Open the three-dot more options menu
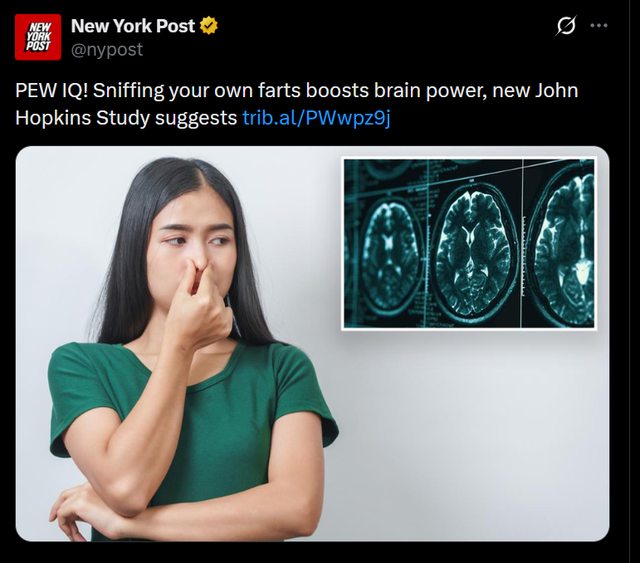This screenshot has width=640, height=563. (599, 25)
